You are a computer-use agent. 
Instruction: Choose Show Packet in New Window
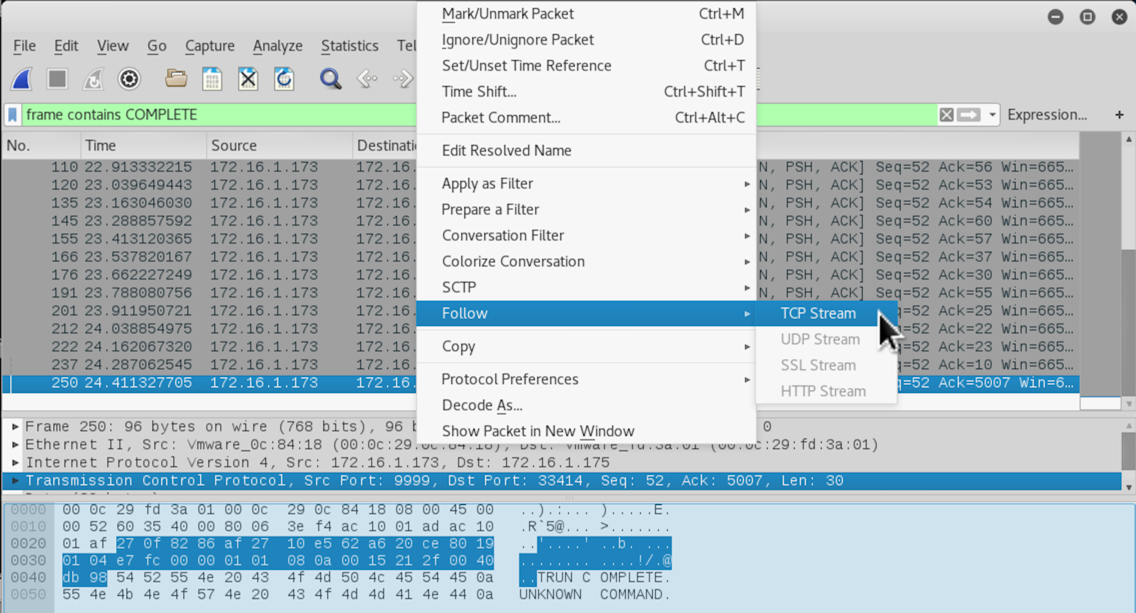click(586, 431)
